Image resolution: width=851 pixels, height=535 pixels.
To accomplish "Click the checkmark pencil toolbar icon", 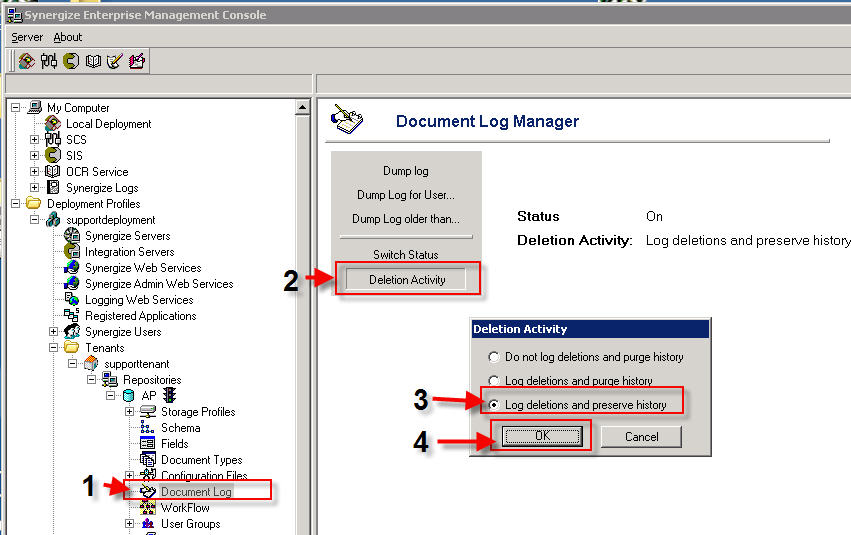I will tap(115, 61).
